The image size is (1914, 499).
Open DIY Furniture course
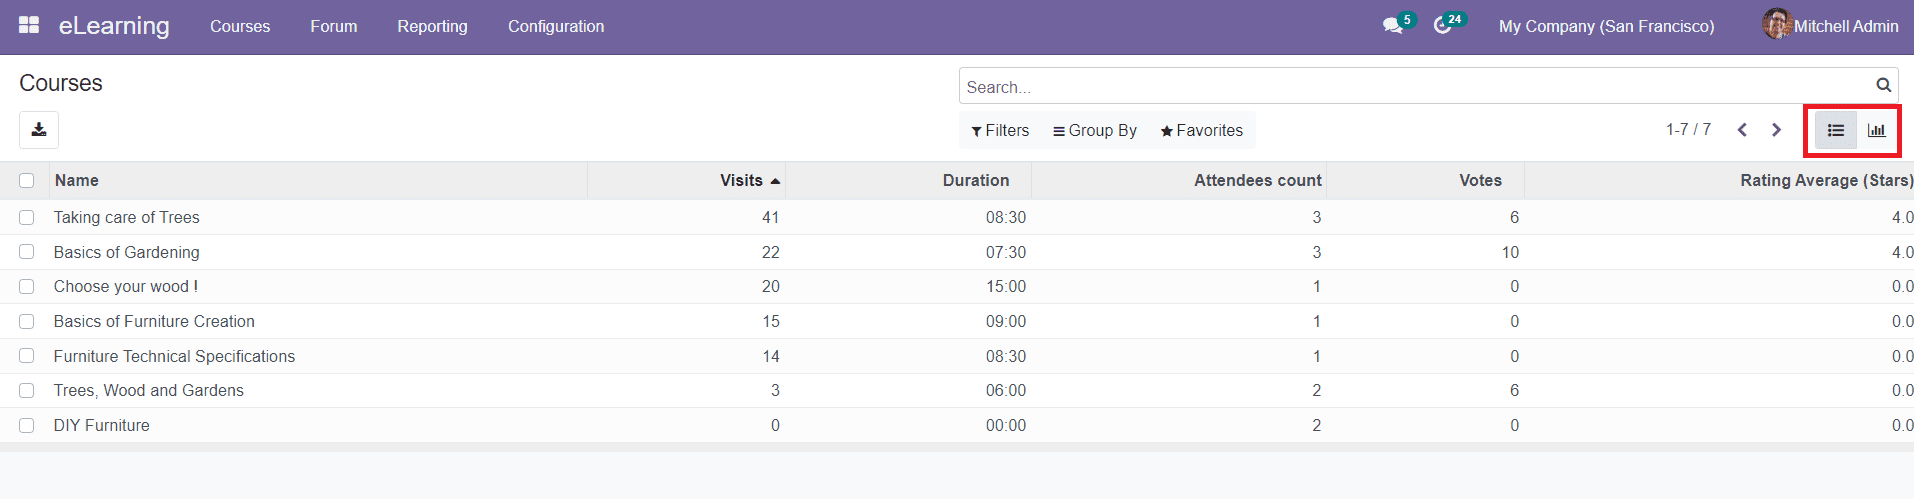pyautogui.click(x=102, y=425)
